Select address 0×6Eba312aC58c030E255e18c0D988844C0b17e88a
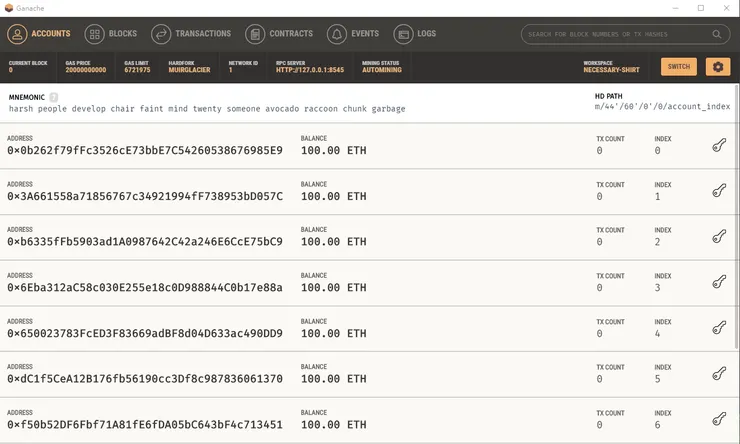 pos(145,287)
